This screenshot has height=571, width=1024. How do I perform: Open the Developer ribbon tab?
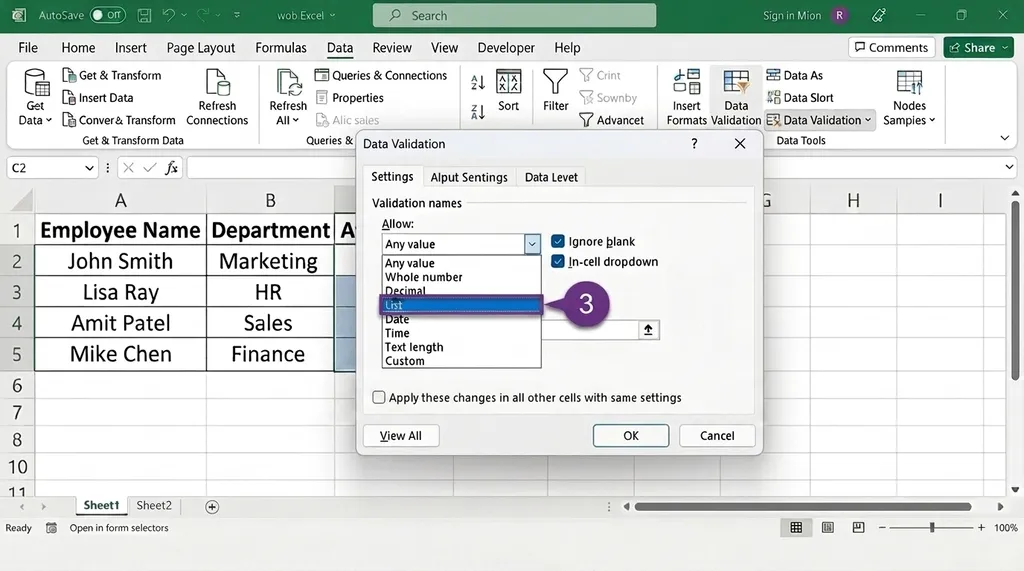click(x=506, y=48)
